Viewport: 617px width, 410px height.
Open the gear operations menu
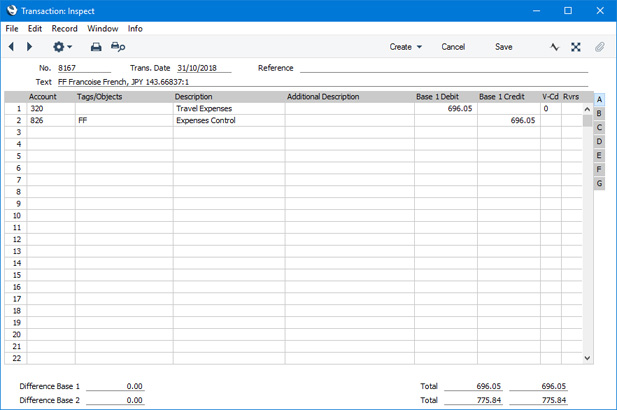coord(62,47)
